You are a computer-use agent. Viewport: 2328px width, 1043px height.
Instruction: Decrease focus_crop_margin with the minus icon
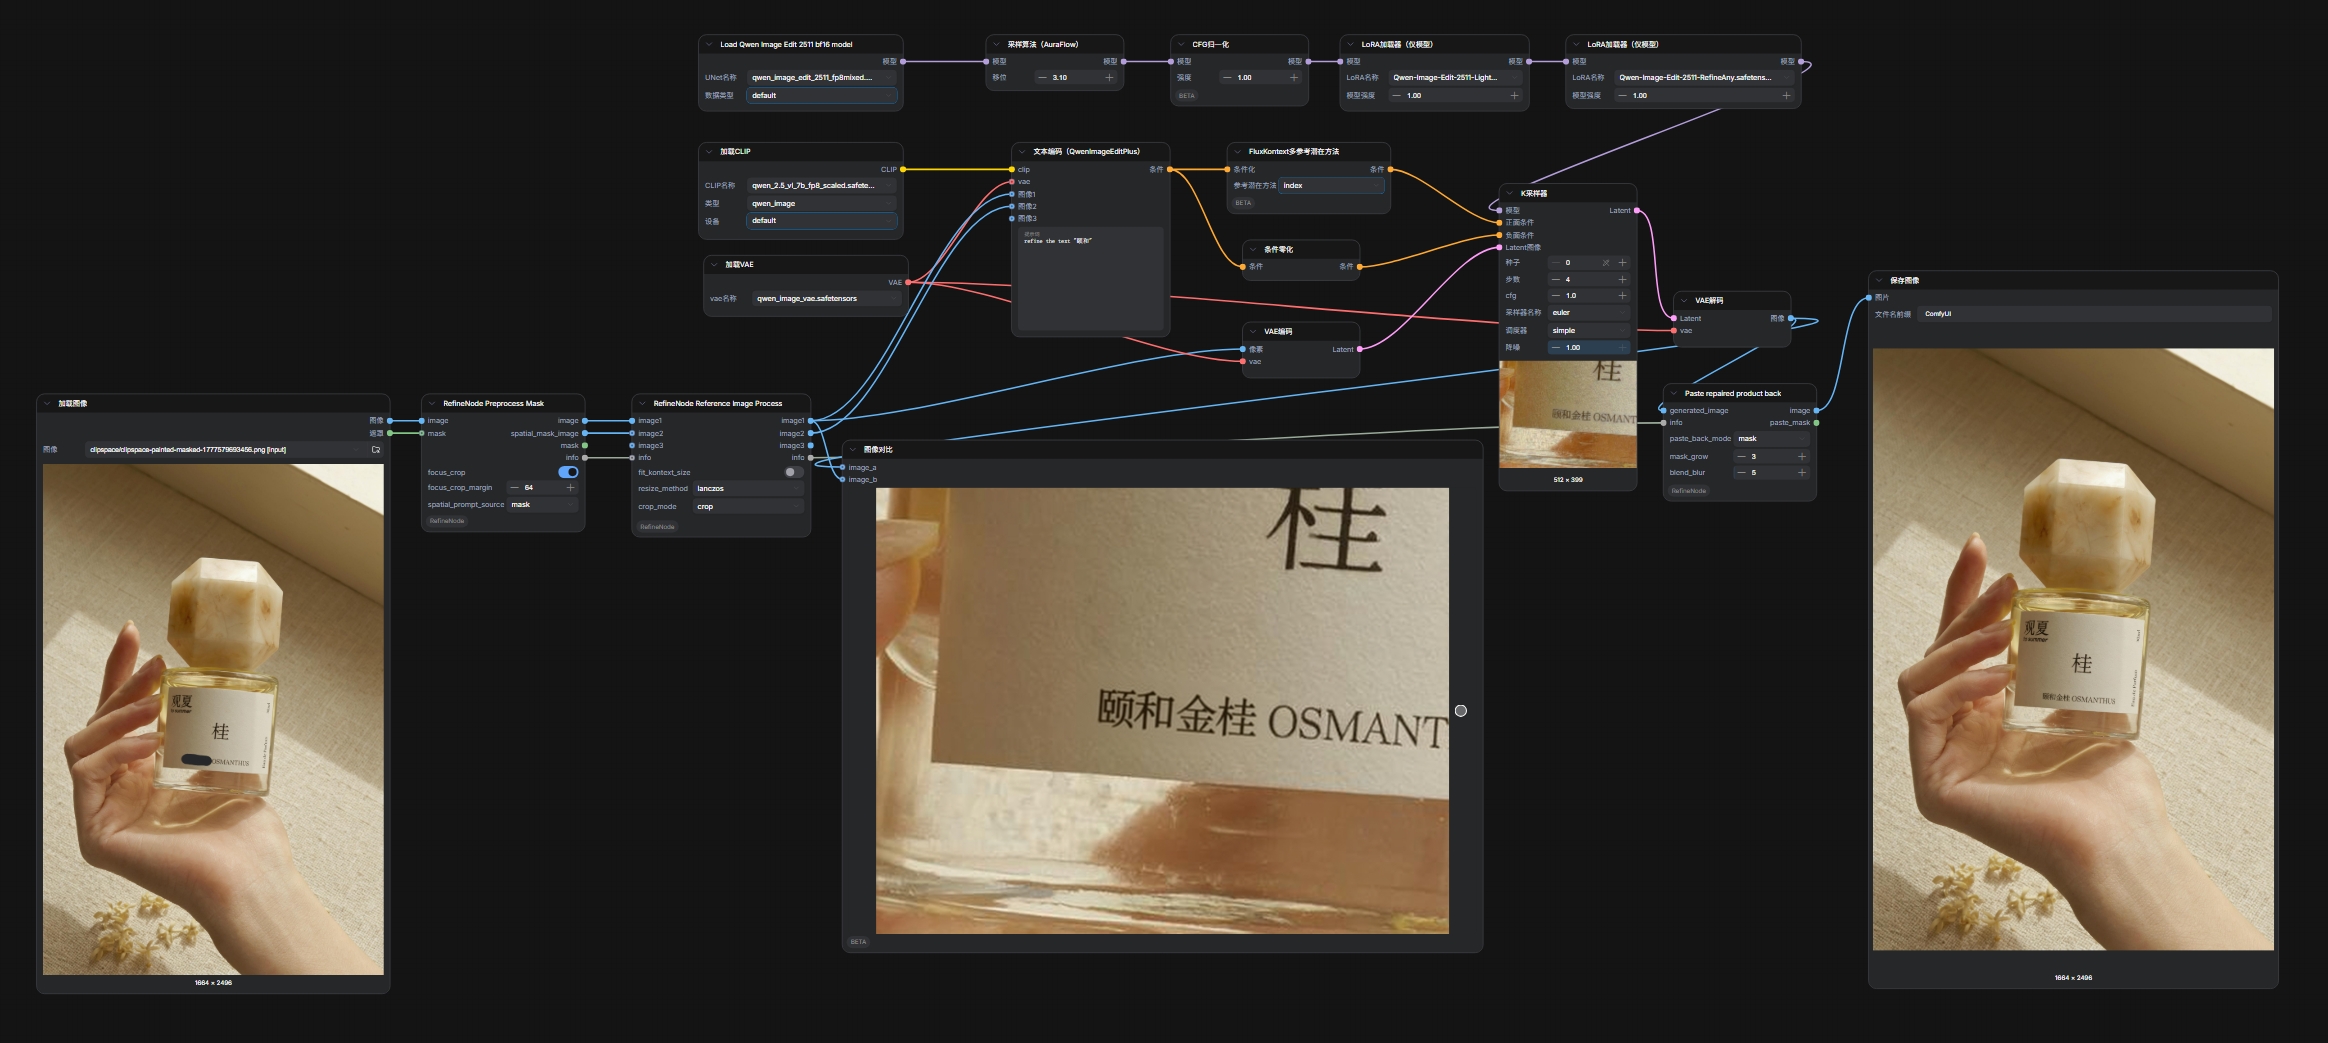point(514,488)
